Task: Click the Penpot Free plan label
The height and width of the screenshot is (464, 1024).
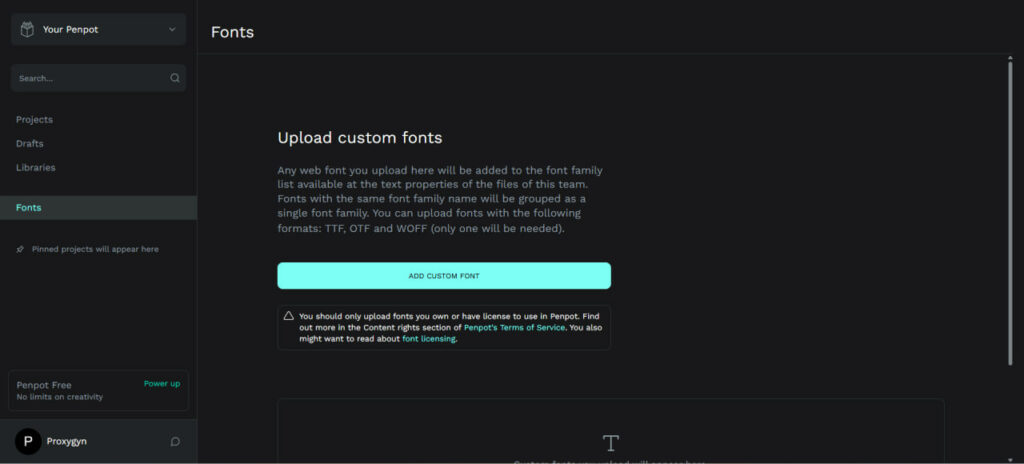Action: [44, 386]
